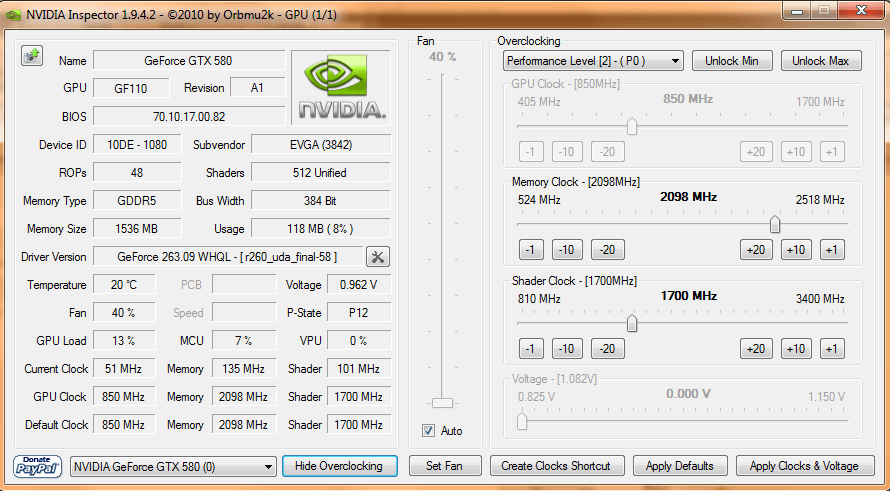
Task: Click the Current Clock value 51 MHz
Action: pos(124,369)
